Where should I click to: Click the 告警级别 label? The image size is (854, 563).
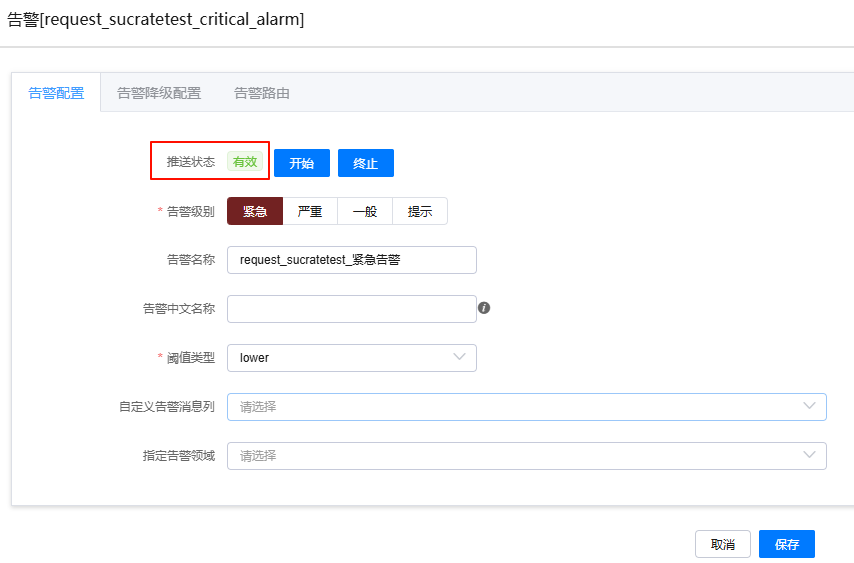(190, 211)
